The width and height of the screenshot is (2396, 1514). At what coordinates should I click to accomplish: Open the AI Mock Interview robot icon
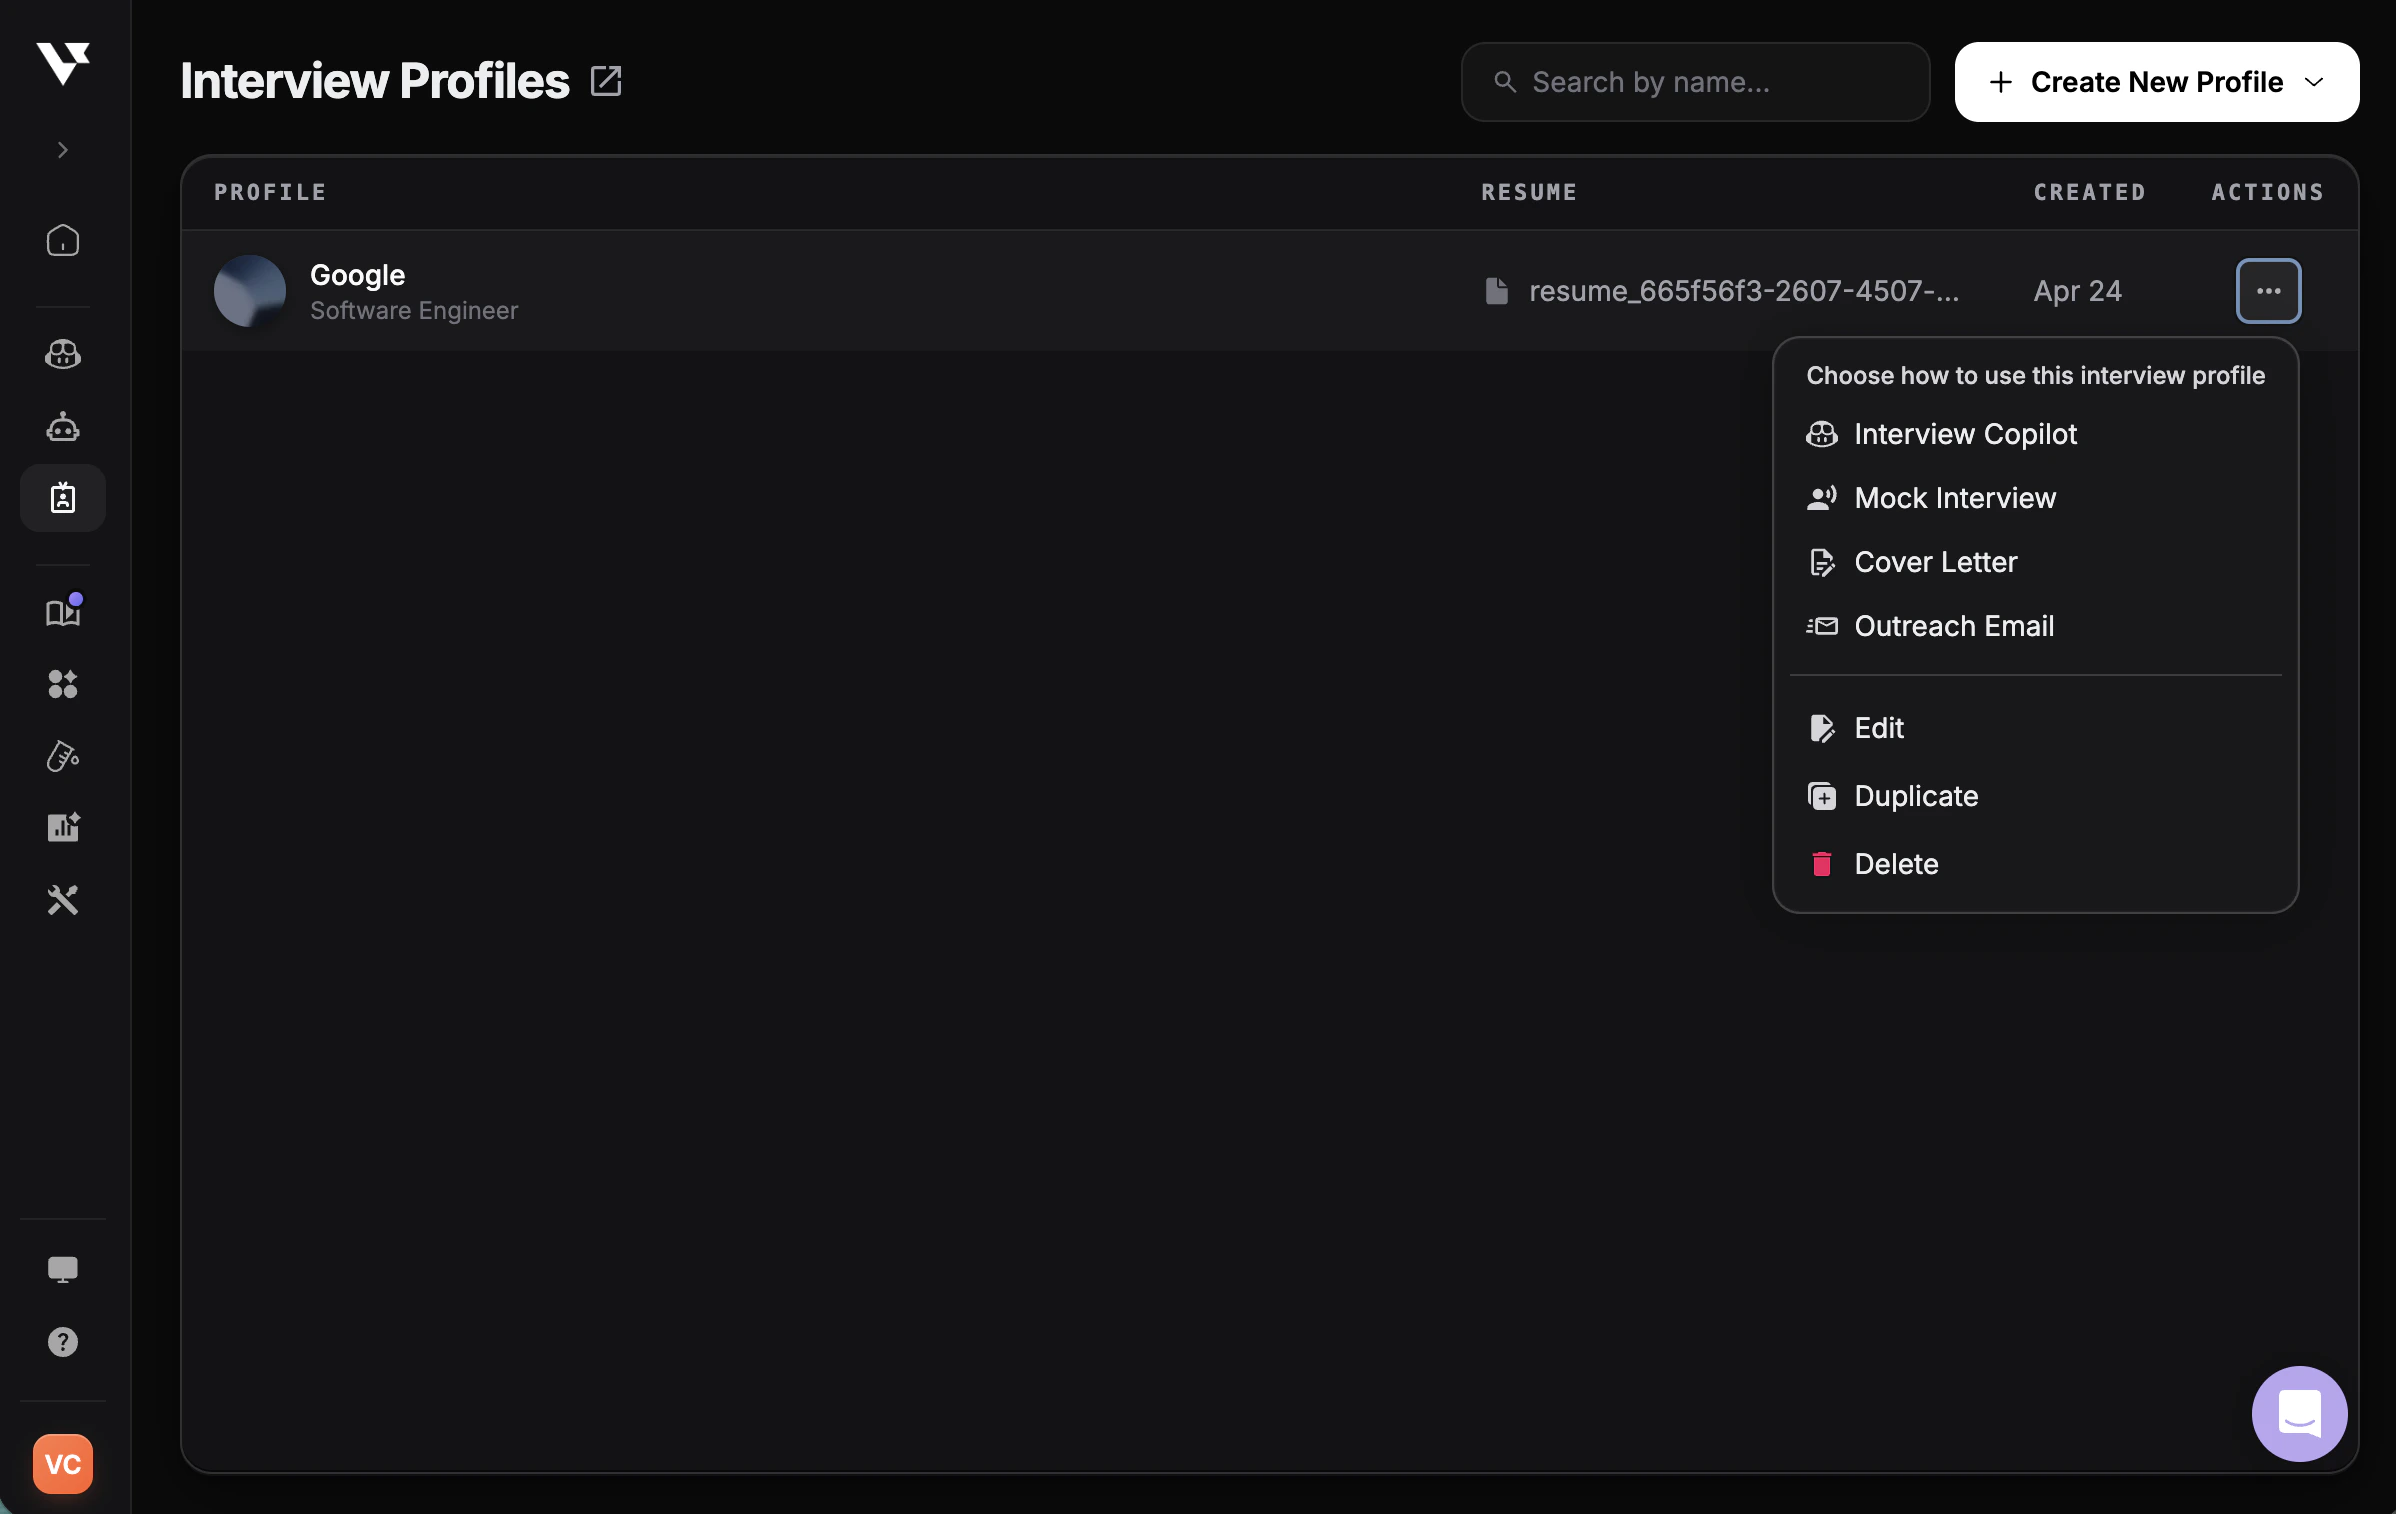63,426
